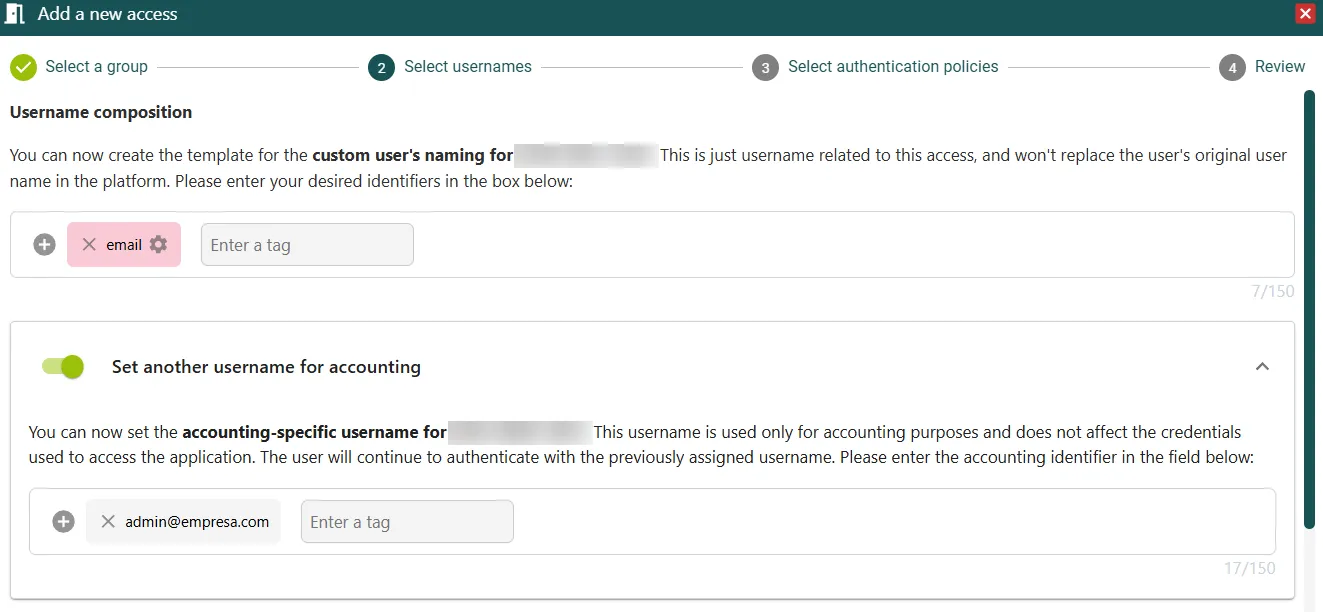Disable Set another username for accounting toggle

[63, 366]
